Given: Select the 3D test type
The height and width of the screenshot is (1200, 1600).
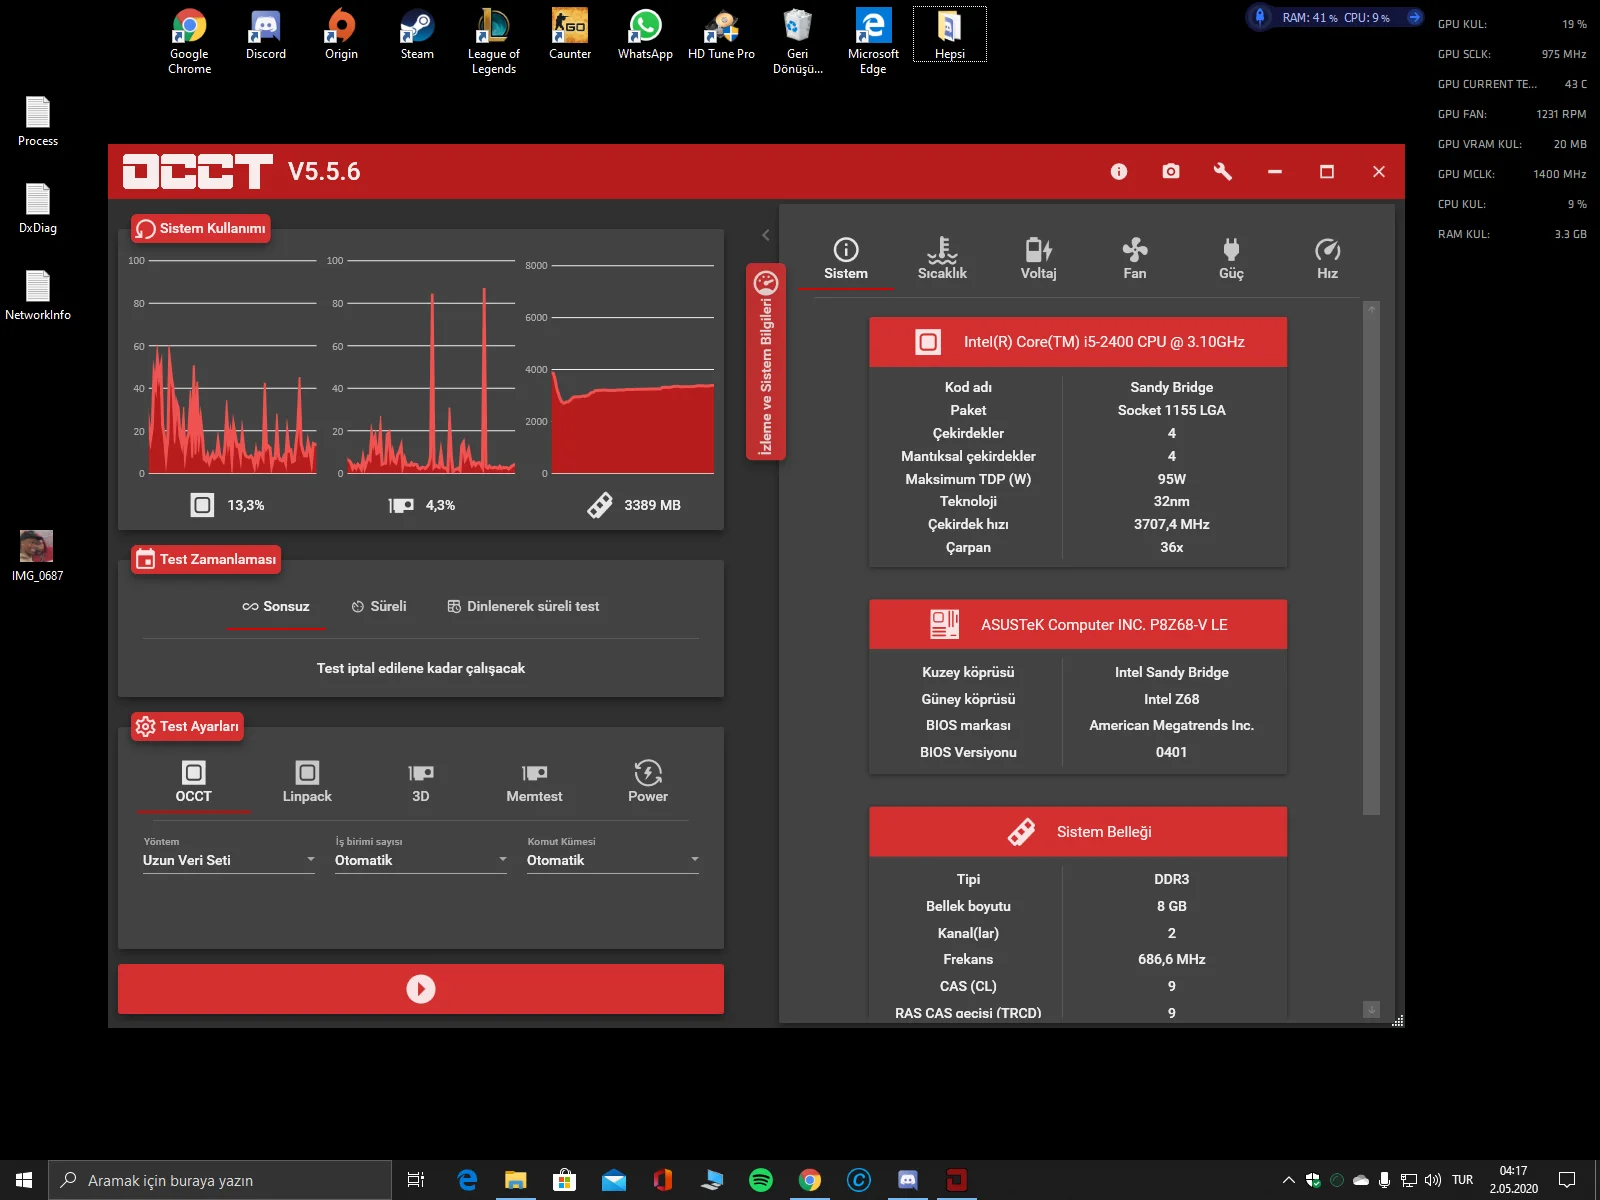Looking at the screenshot, I should [x=421, y=782].
